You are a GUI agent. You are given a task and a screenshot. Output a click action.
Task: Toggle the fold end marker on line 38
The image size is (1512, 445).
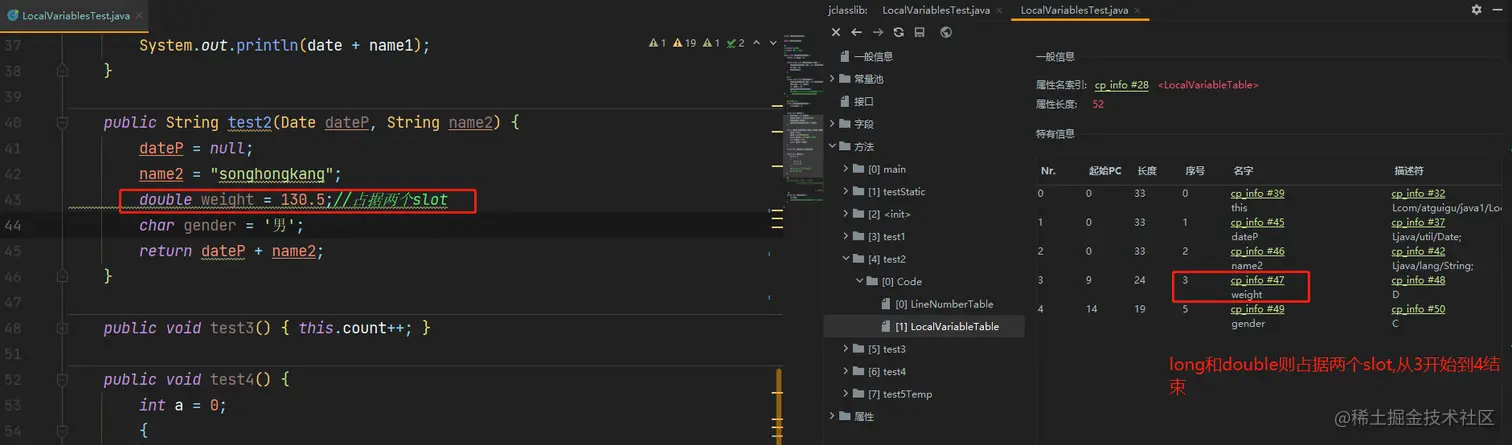point(62,71)
